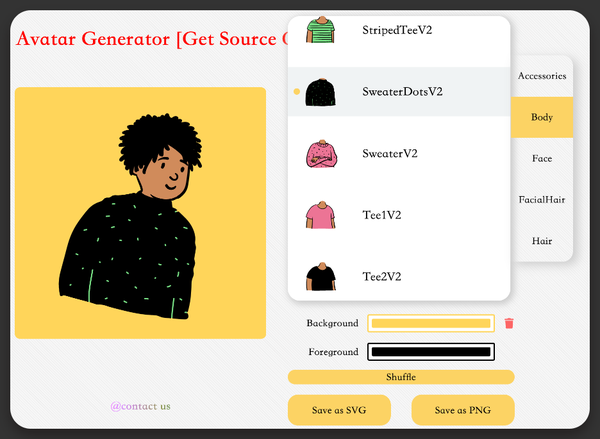The image size is (600, 439).
Task: Delete the background color with trash icon
Action: coord(509,323)
